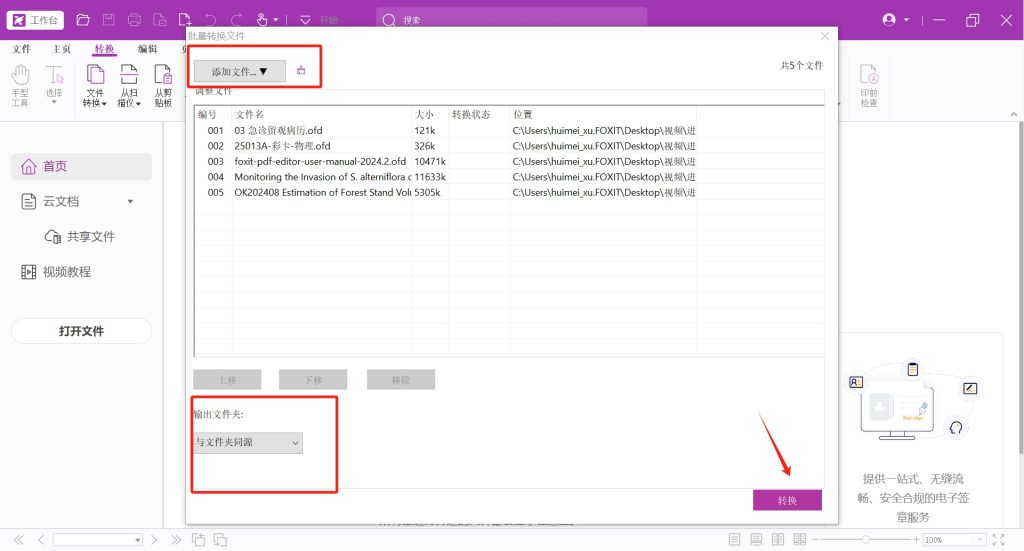1024x551 pixels.
Task: Click the open folder icon in title bar
Action: [x=83, y=20]
